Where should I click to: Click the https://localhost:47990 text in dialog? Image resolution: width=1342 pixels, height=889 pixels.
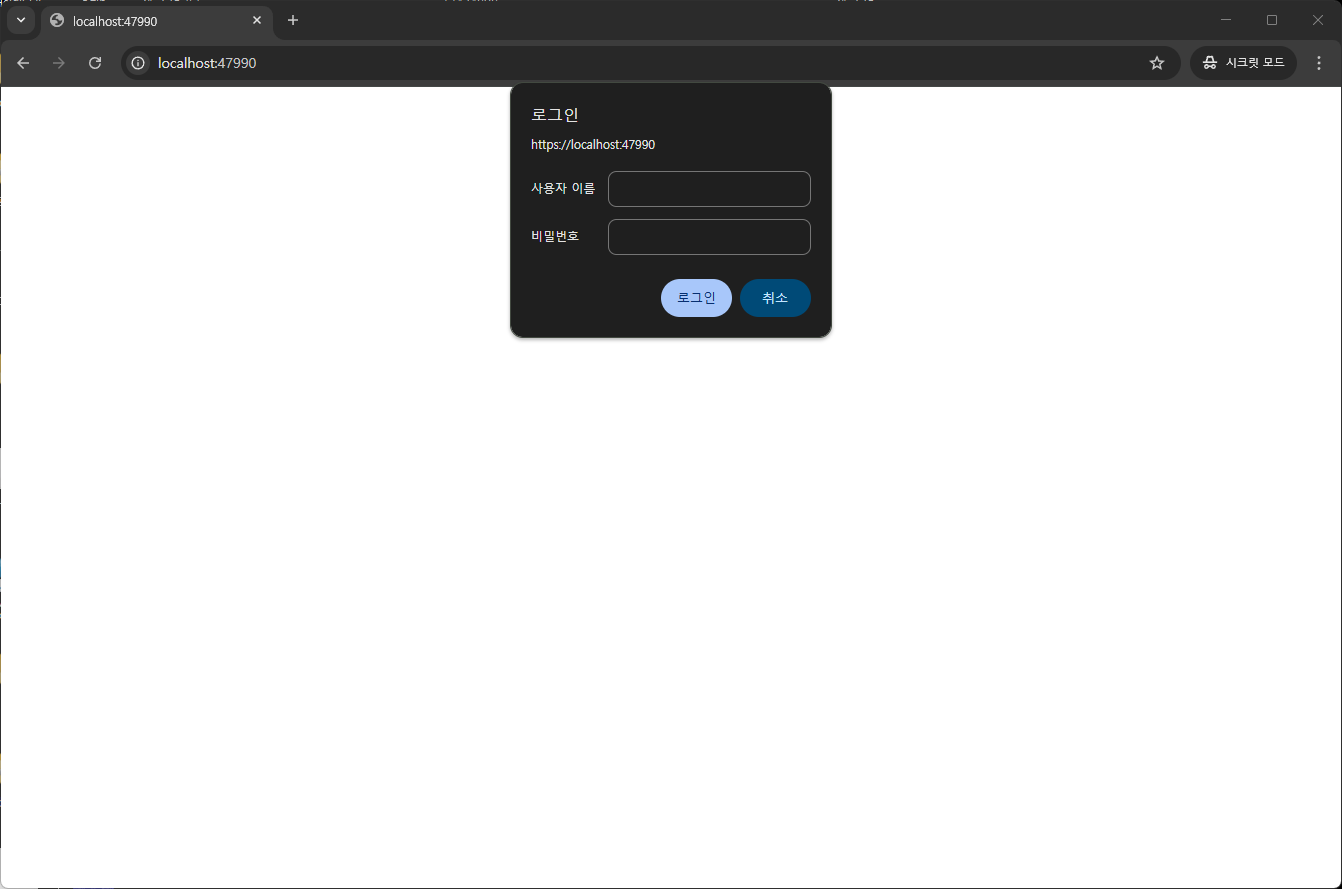click(x=593, y=145)
